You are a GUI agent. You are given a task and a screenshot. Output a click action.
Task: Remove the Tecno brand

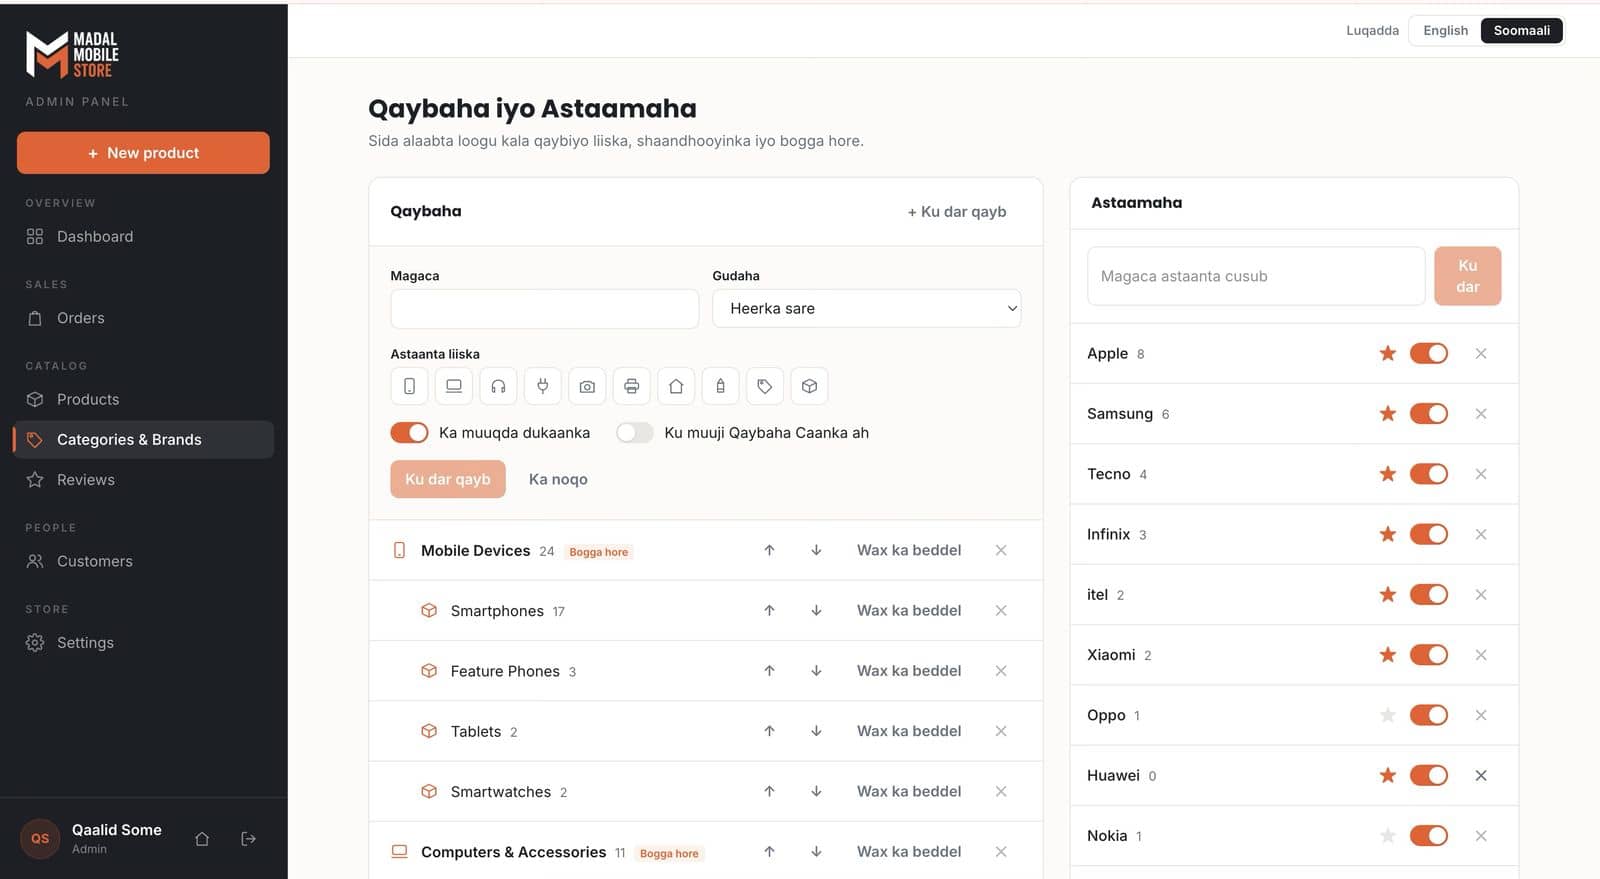pyautogui.click(x=1481, y=474)
